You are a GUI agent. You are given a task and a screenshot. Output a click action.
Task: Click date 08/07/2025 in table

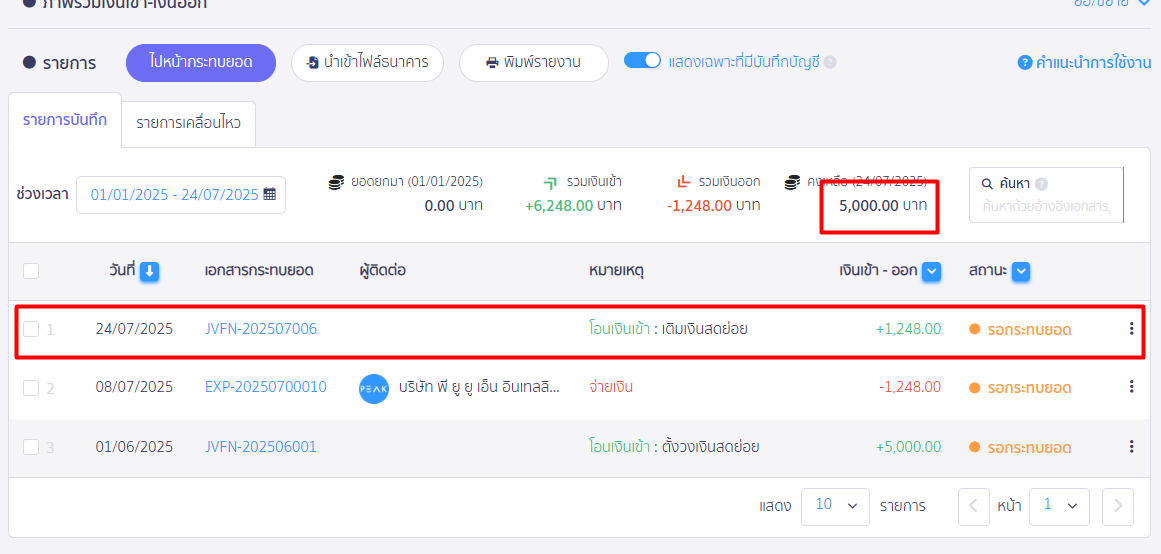pyautogui.click(x=134, y=387)
